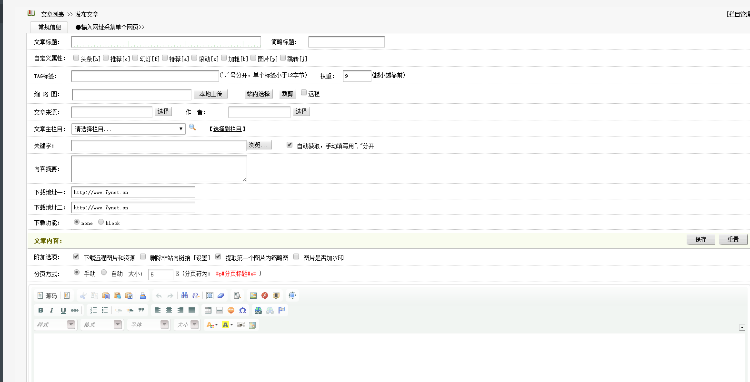Open the 大小 font size dropdown
Screen dimensions: 750x382
(187, 325)
